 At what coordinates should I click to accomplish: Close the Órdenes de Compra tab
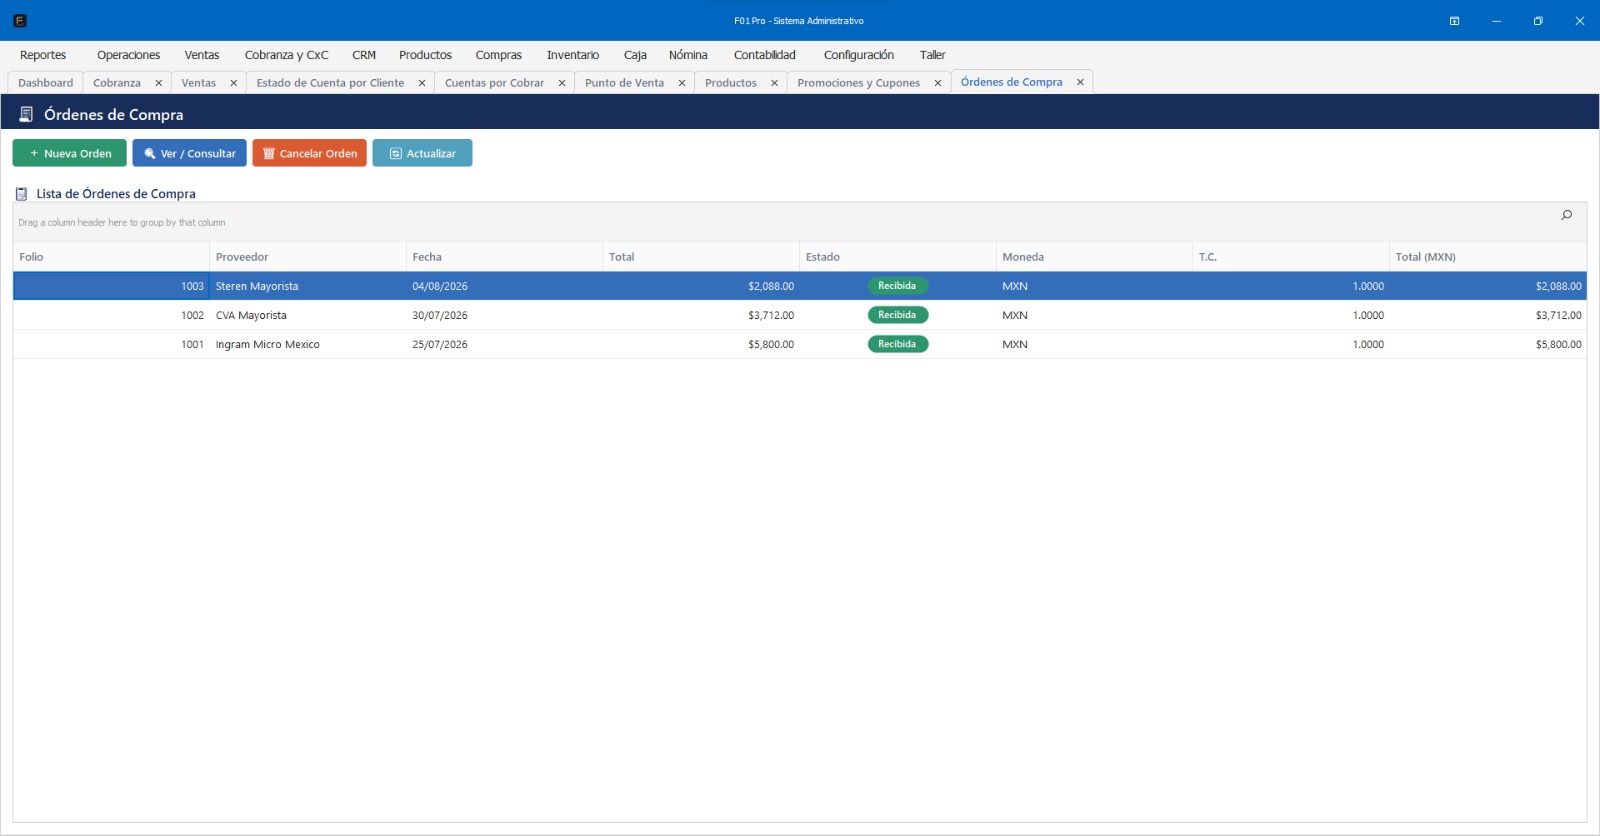pos(1080,82)
